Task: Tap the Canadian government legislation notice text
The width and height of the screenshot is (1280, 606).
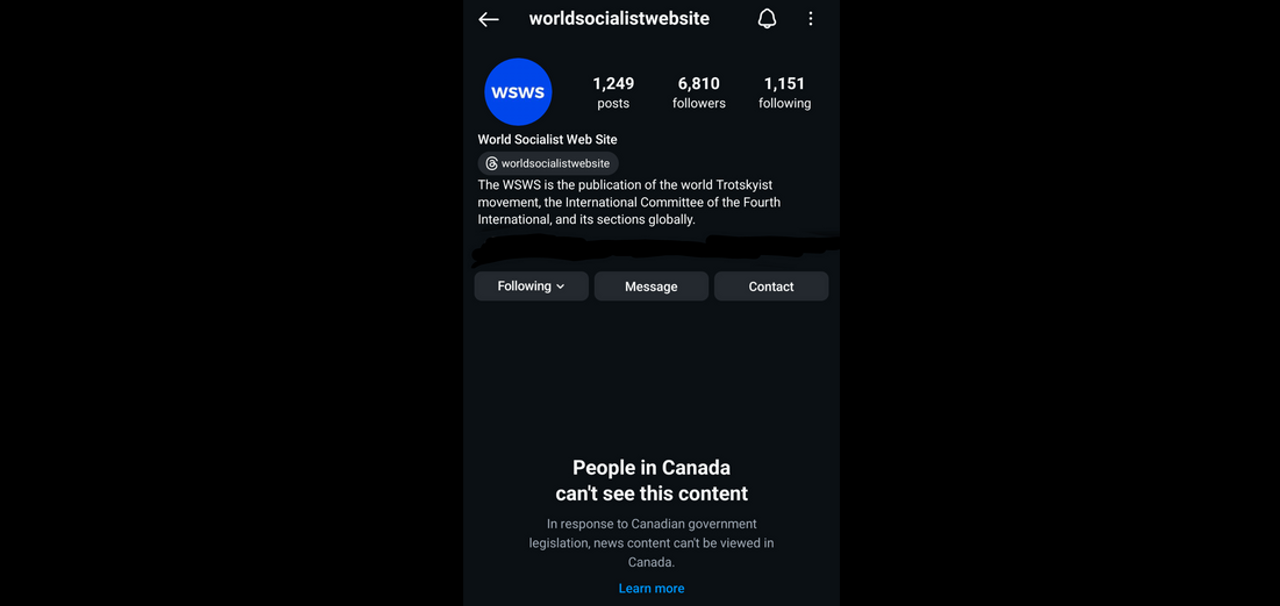Action: [x=651, y=543]
